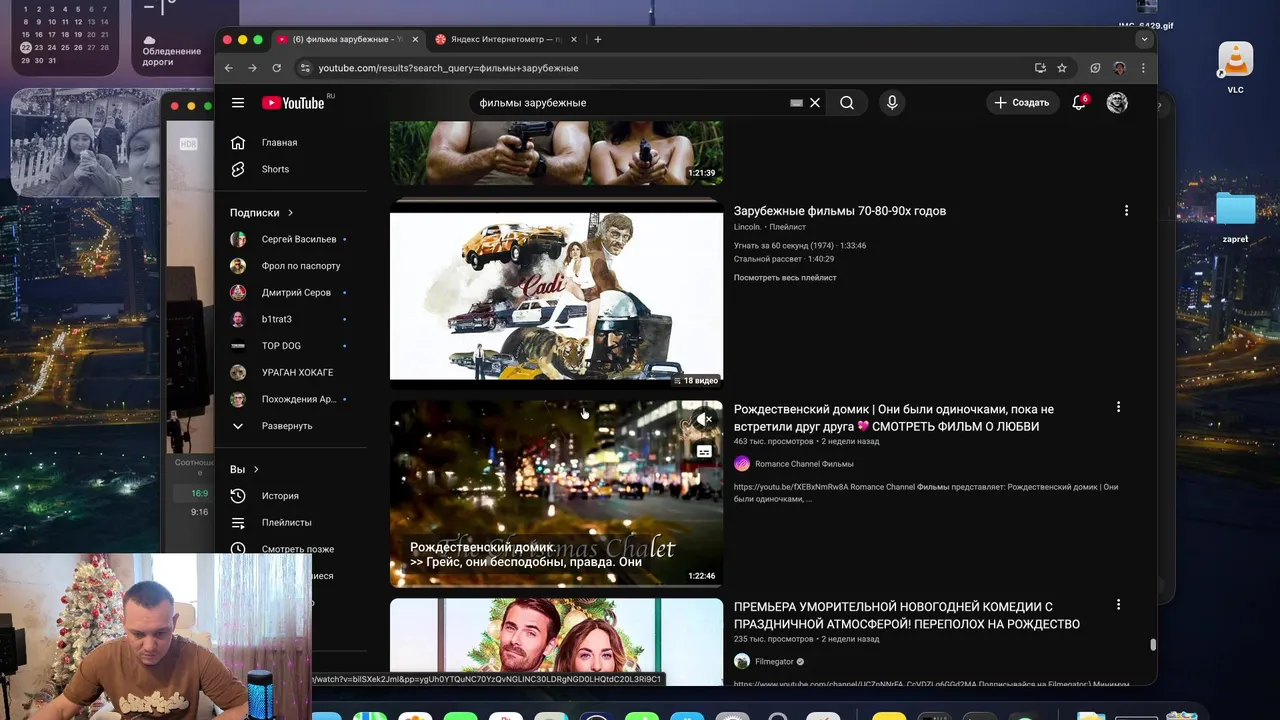Click the browser forward arrow

click(252, 68)
